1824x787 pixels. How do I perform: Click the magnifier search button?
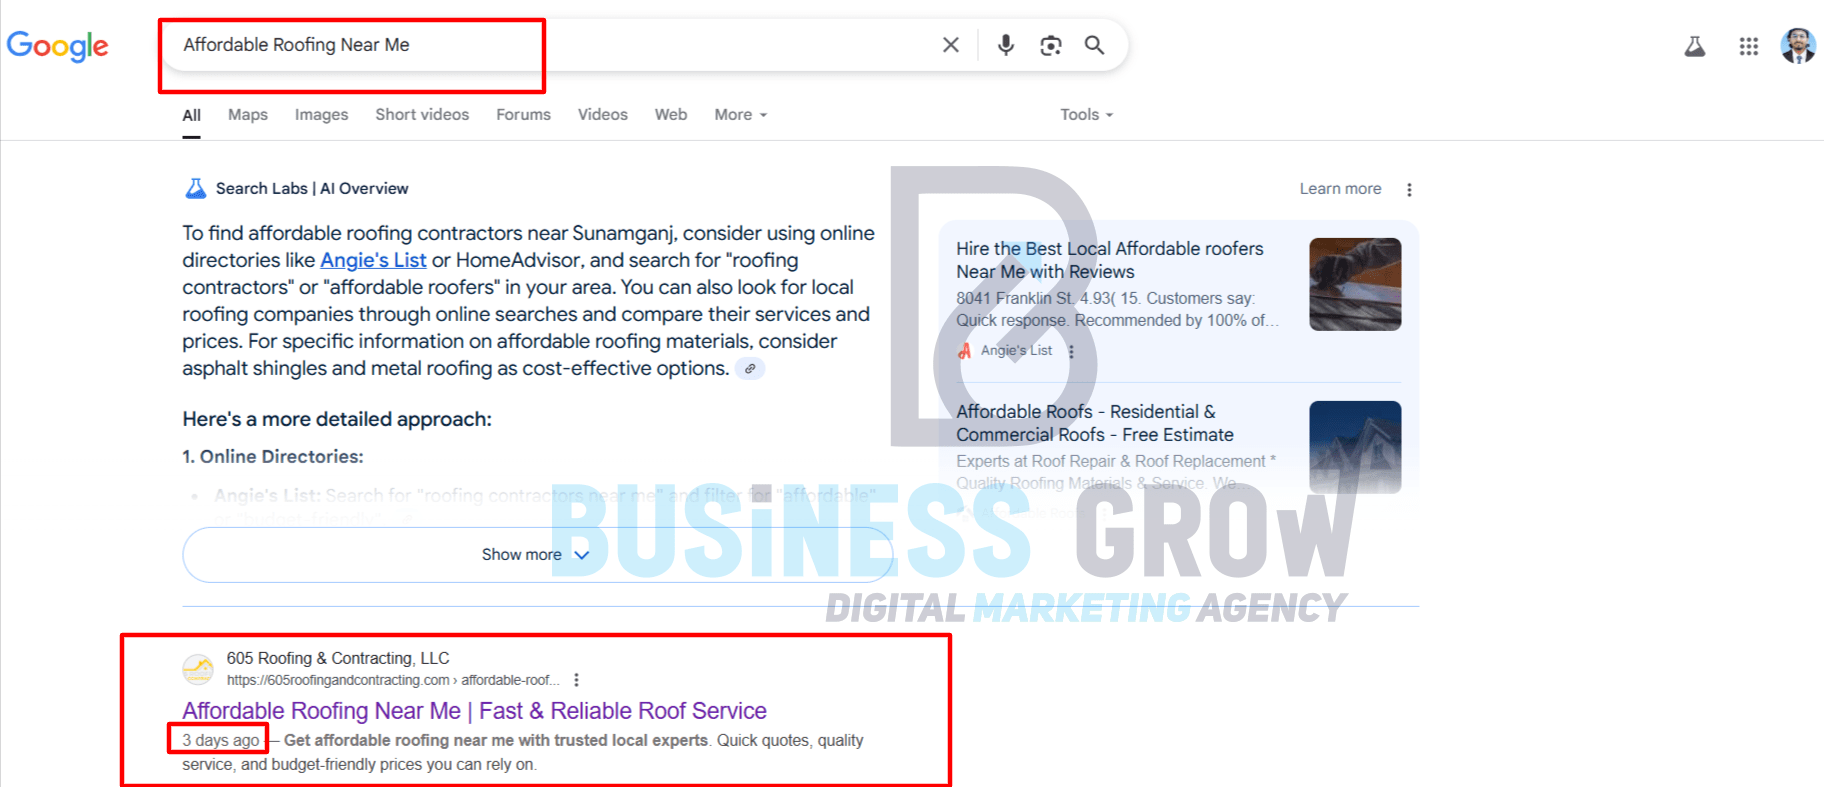[1095, 45]
